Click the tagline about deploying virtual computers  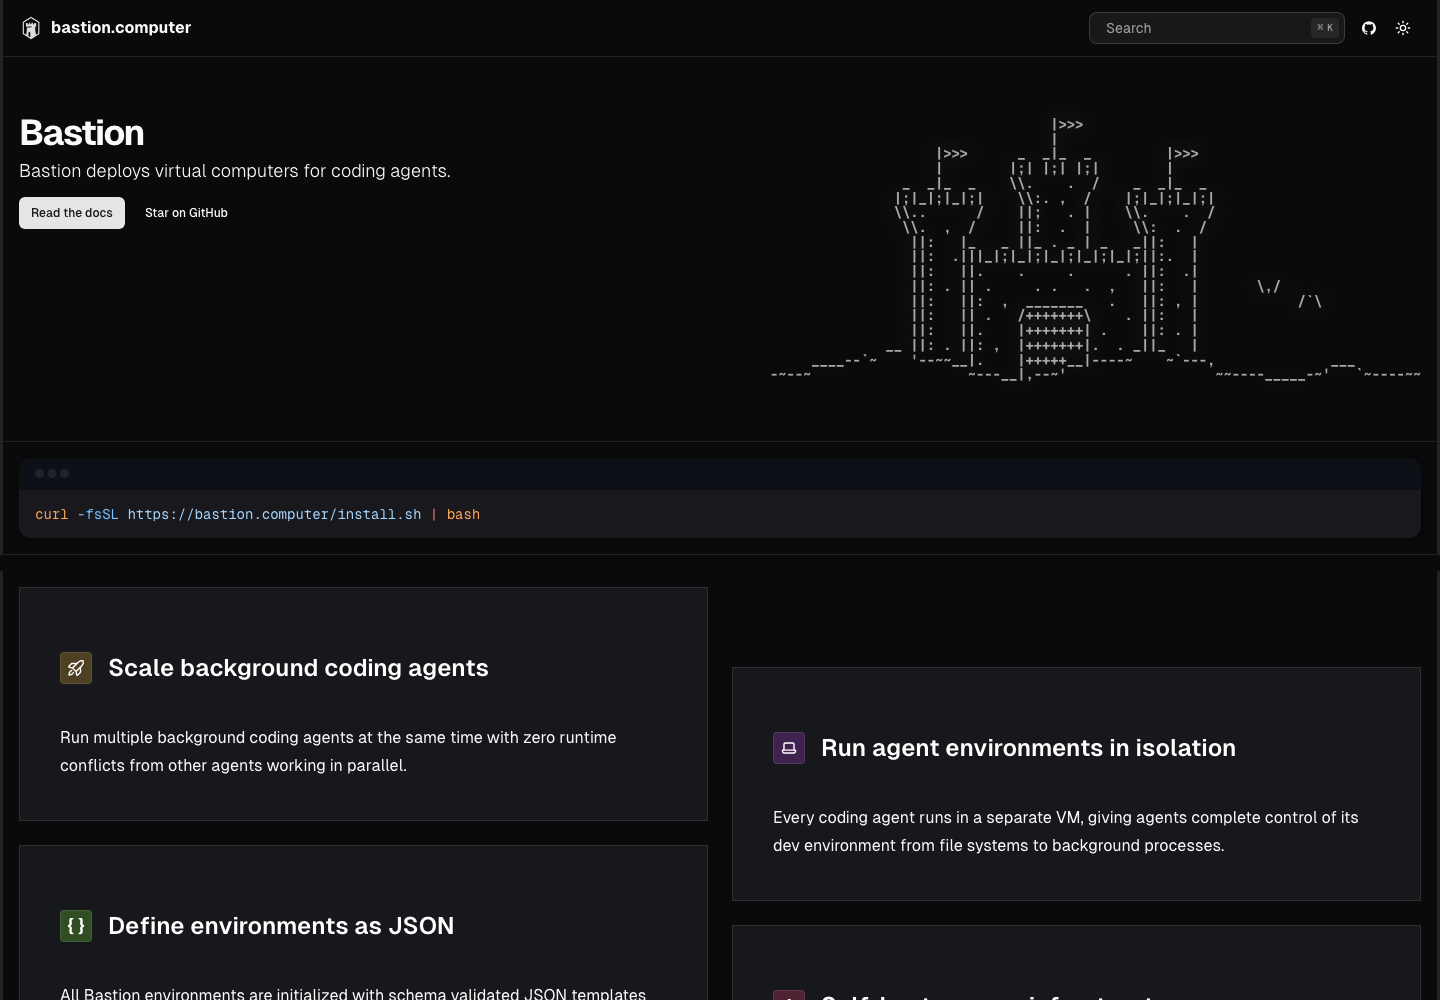[235, 171]
